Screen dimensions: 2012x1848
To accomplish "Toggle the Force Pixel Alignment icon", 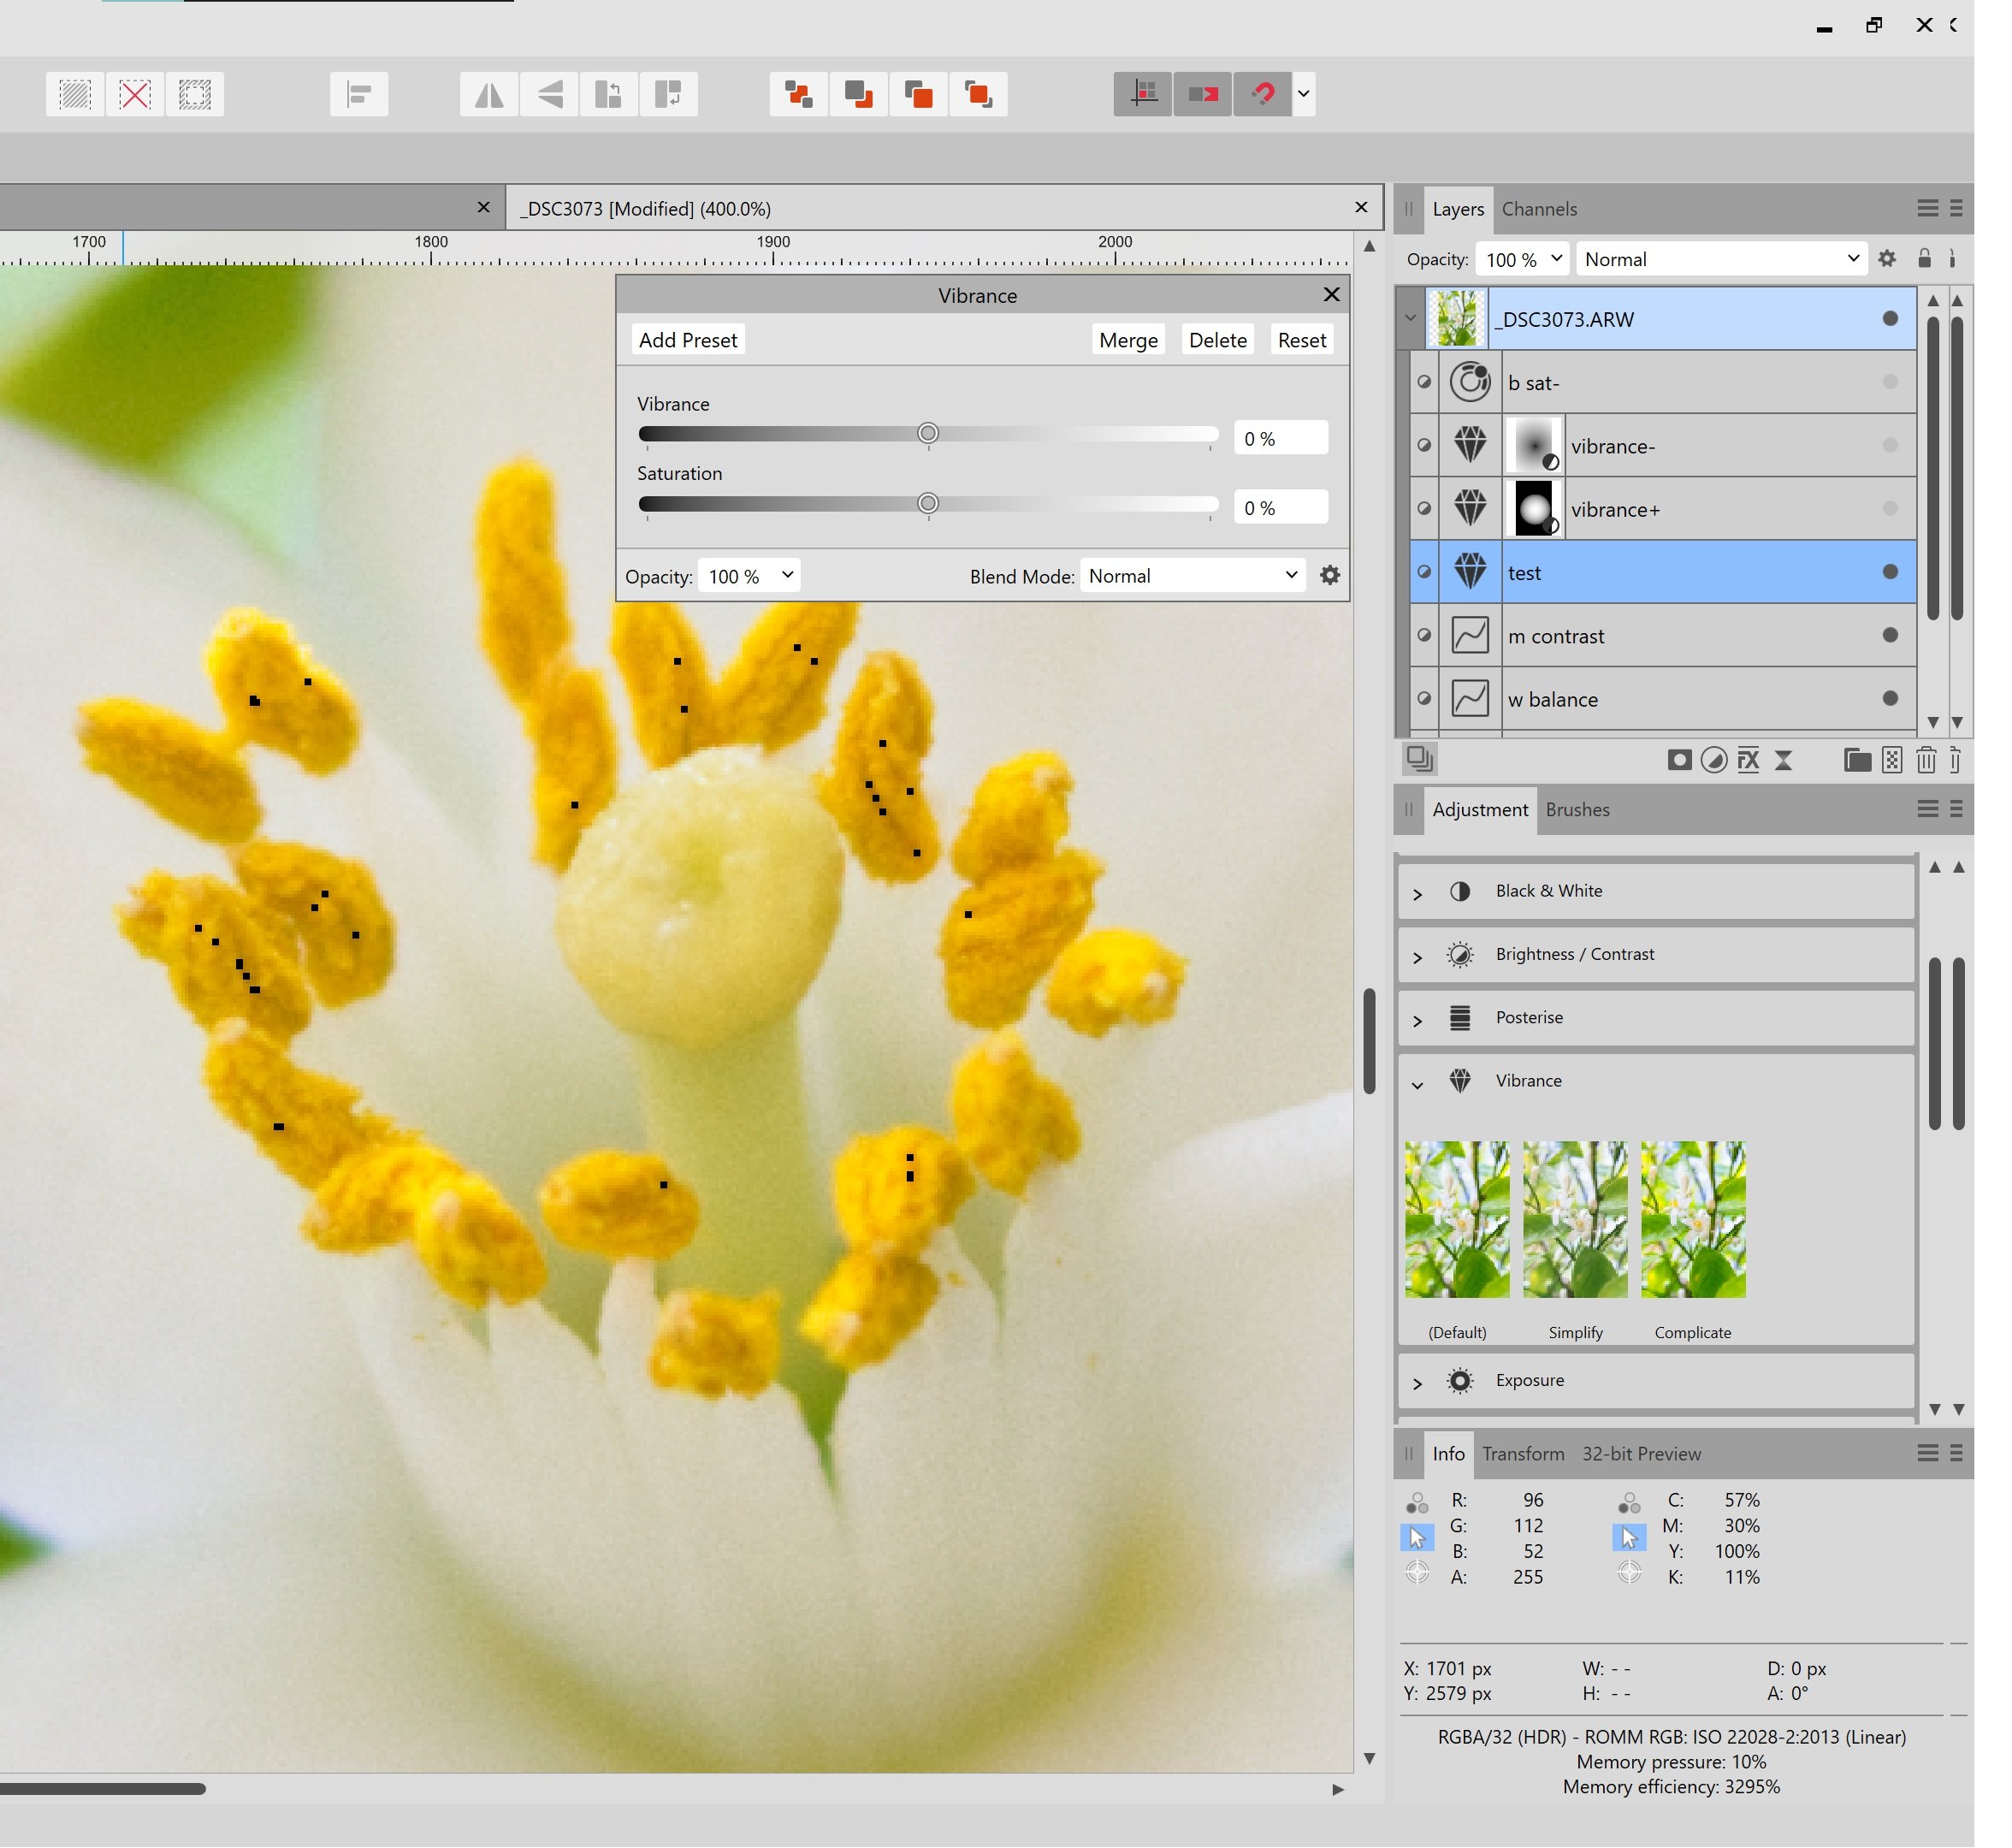I will [x=1143, y=95].
